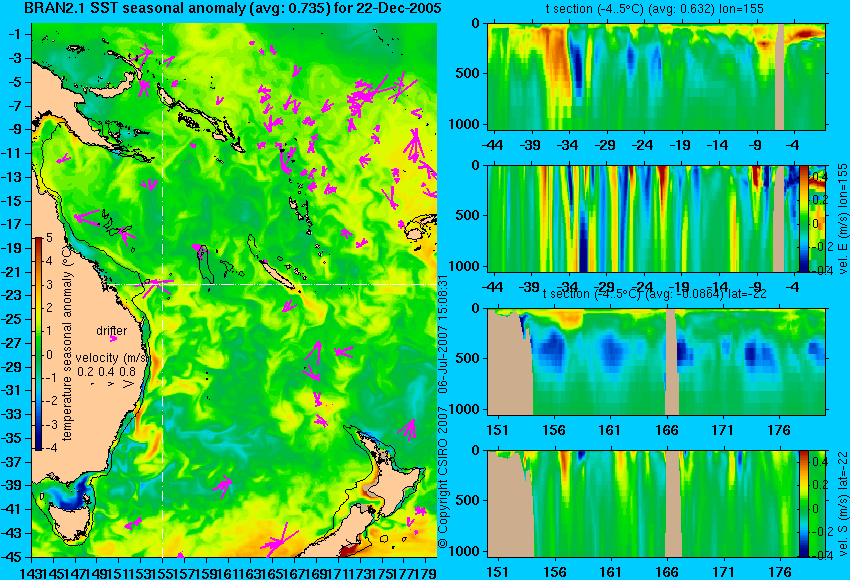
Task: Click the magenta drifter arrow legend marker
Action: coord(113,338)
